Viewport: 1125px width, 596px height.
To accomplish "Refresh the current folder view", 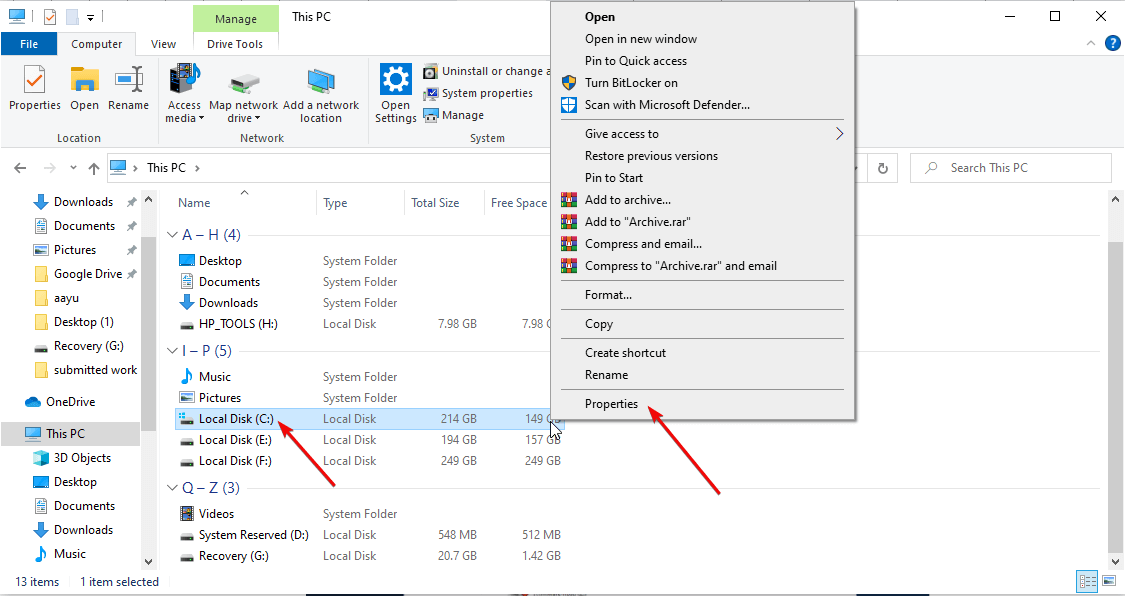I will (x=883, y=167).
